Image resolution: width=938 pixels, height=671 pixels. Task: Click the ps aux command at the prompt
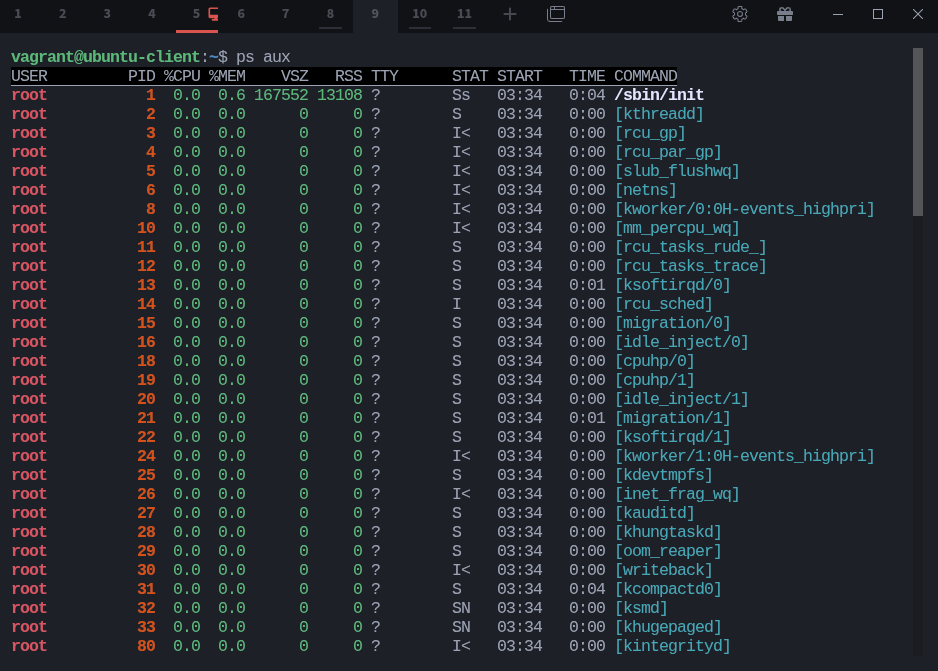tap(262, 56)
